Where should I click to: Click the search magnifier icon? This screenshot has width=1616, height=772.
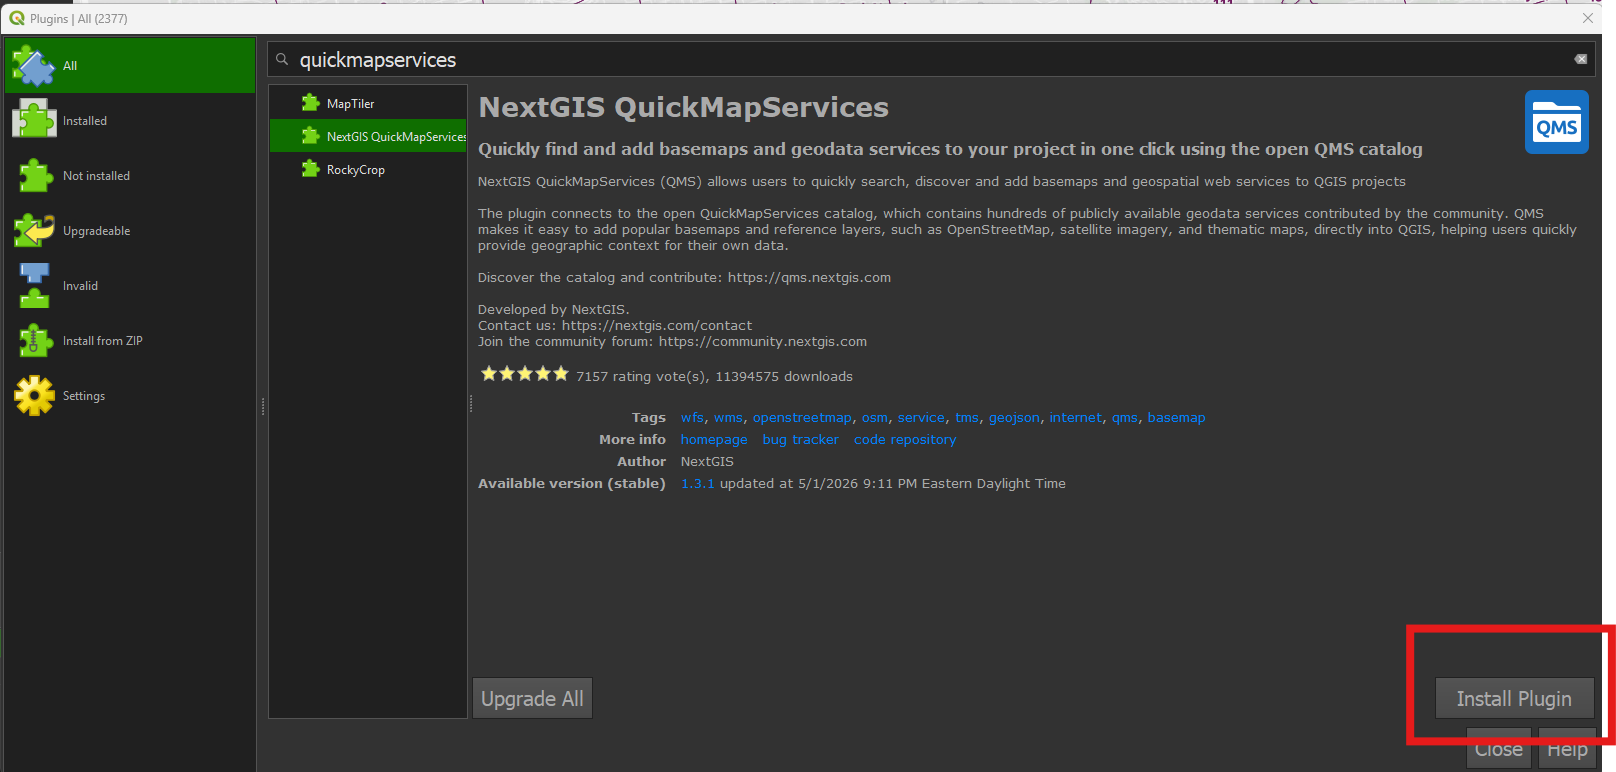[x=282, y=60]
